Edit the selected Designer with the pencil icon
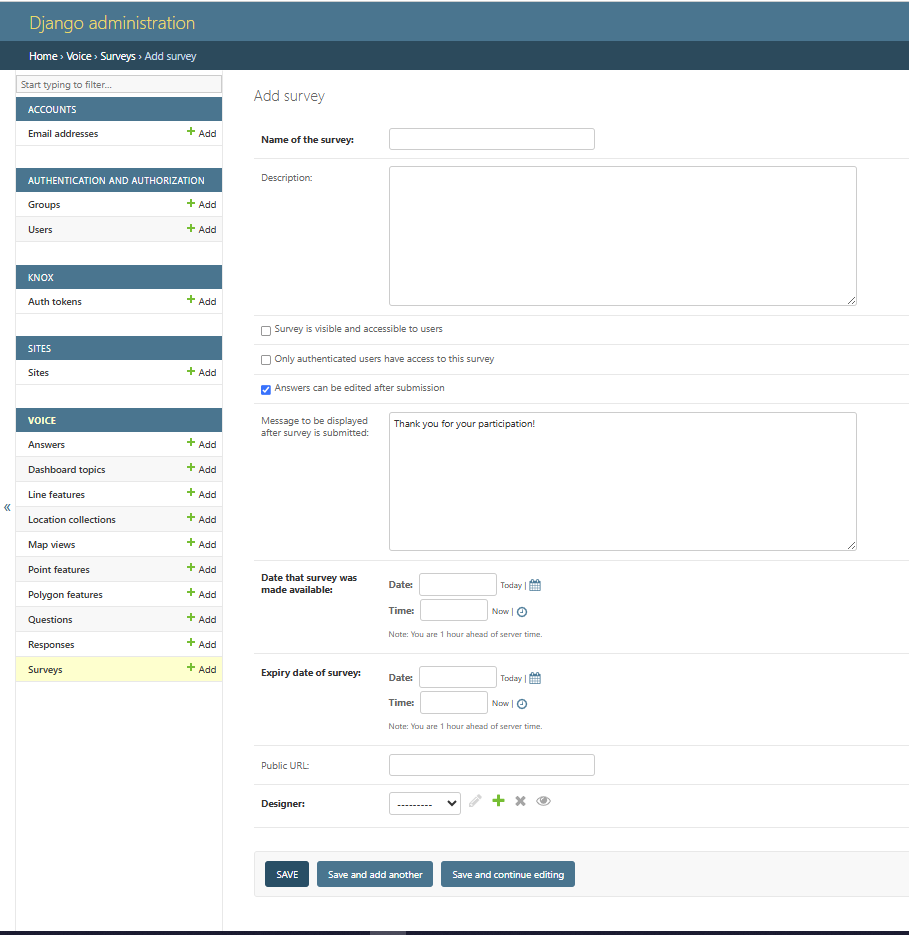The height and width of the screenshot is (935, 909). [x=475, y=801]
